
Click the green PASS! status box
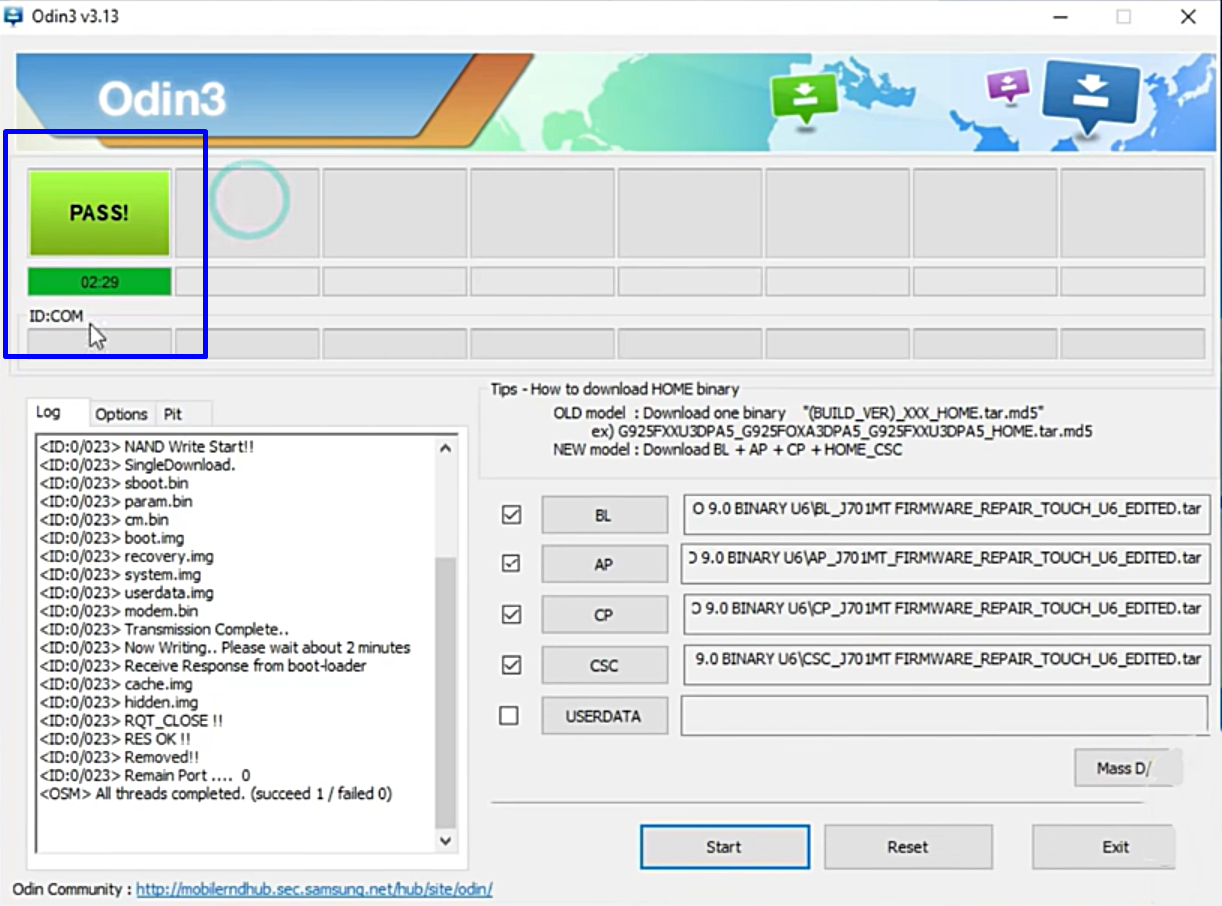click(99, 213)
